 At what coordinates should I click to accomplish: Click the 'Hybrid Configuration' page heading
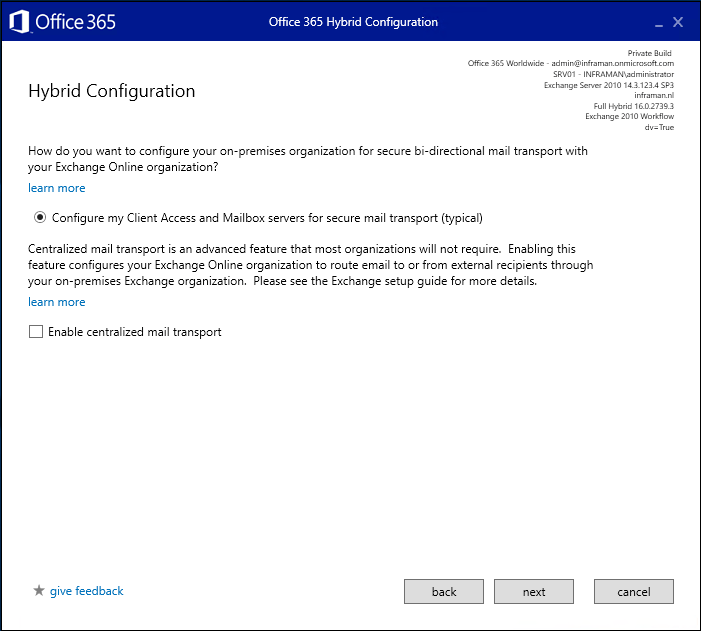coord(111,92)
